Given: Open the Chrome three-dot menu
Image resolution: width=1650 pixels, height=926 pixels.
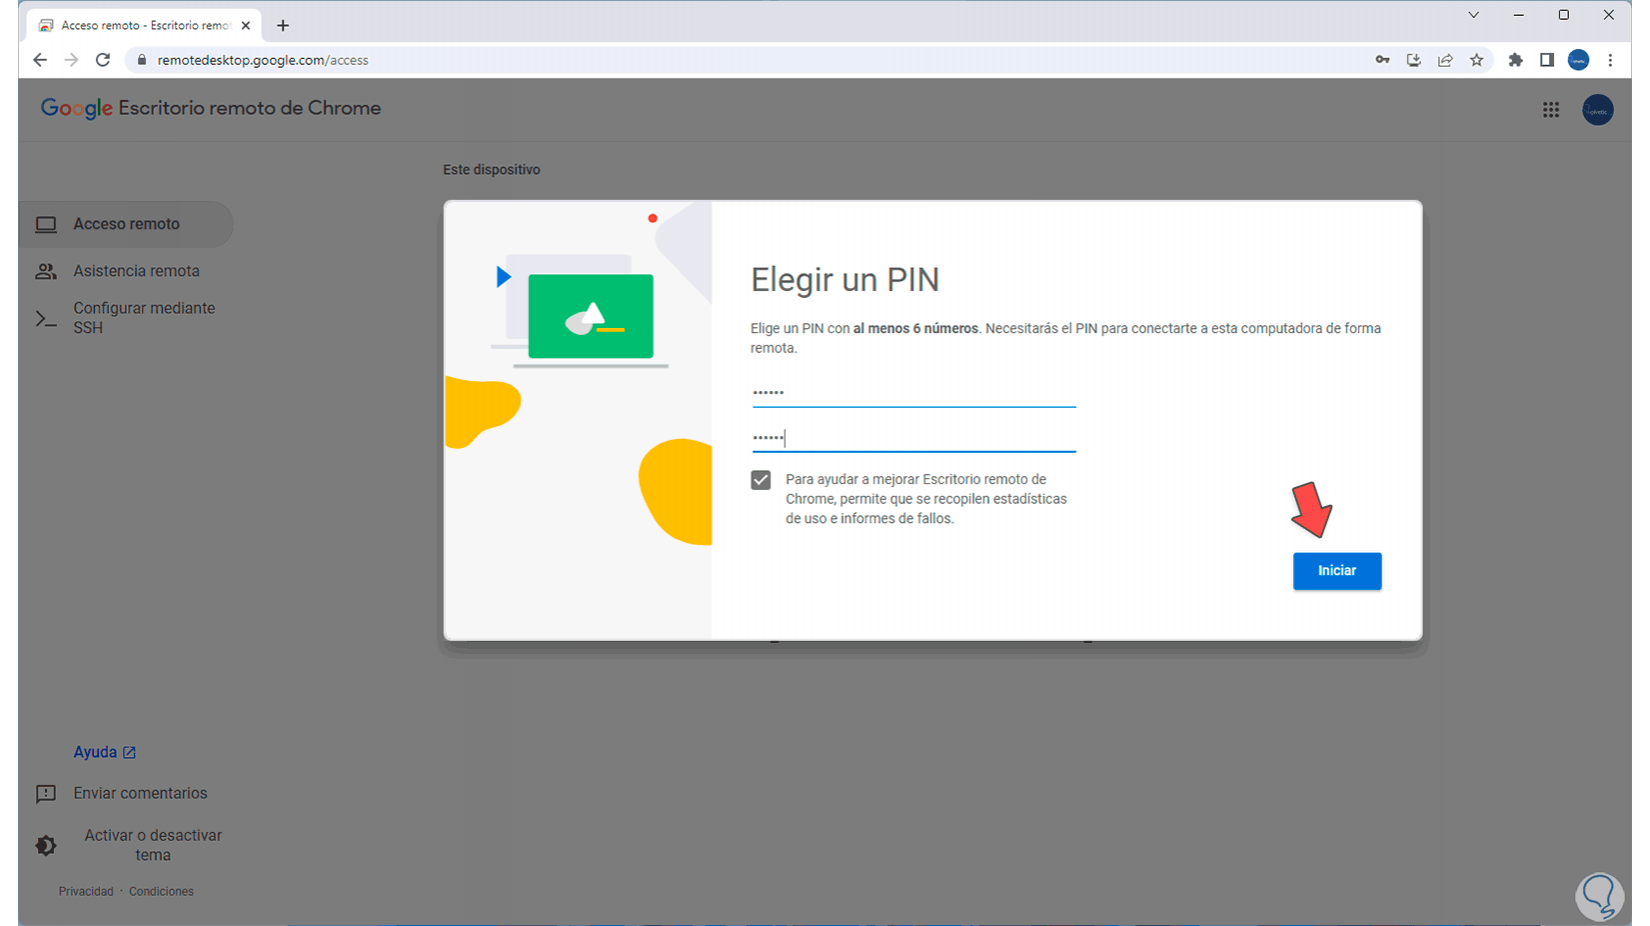Looking at the screenshot, I should coord(1610,60).
